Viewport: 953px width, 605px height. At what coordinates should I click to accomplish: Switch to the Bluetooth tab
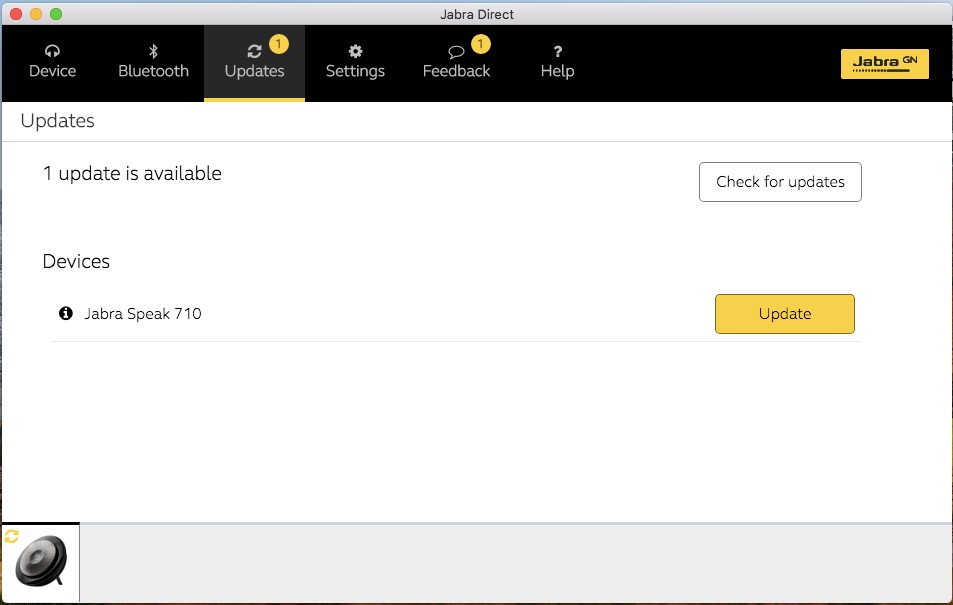[x=153, y=63]
